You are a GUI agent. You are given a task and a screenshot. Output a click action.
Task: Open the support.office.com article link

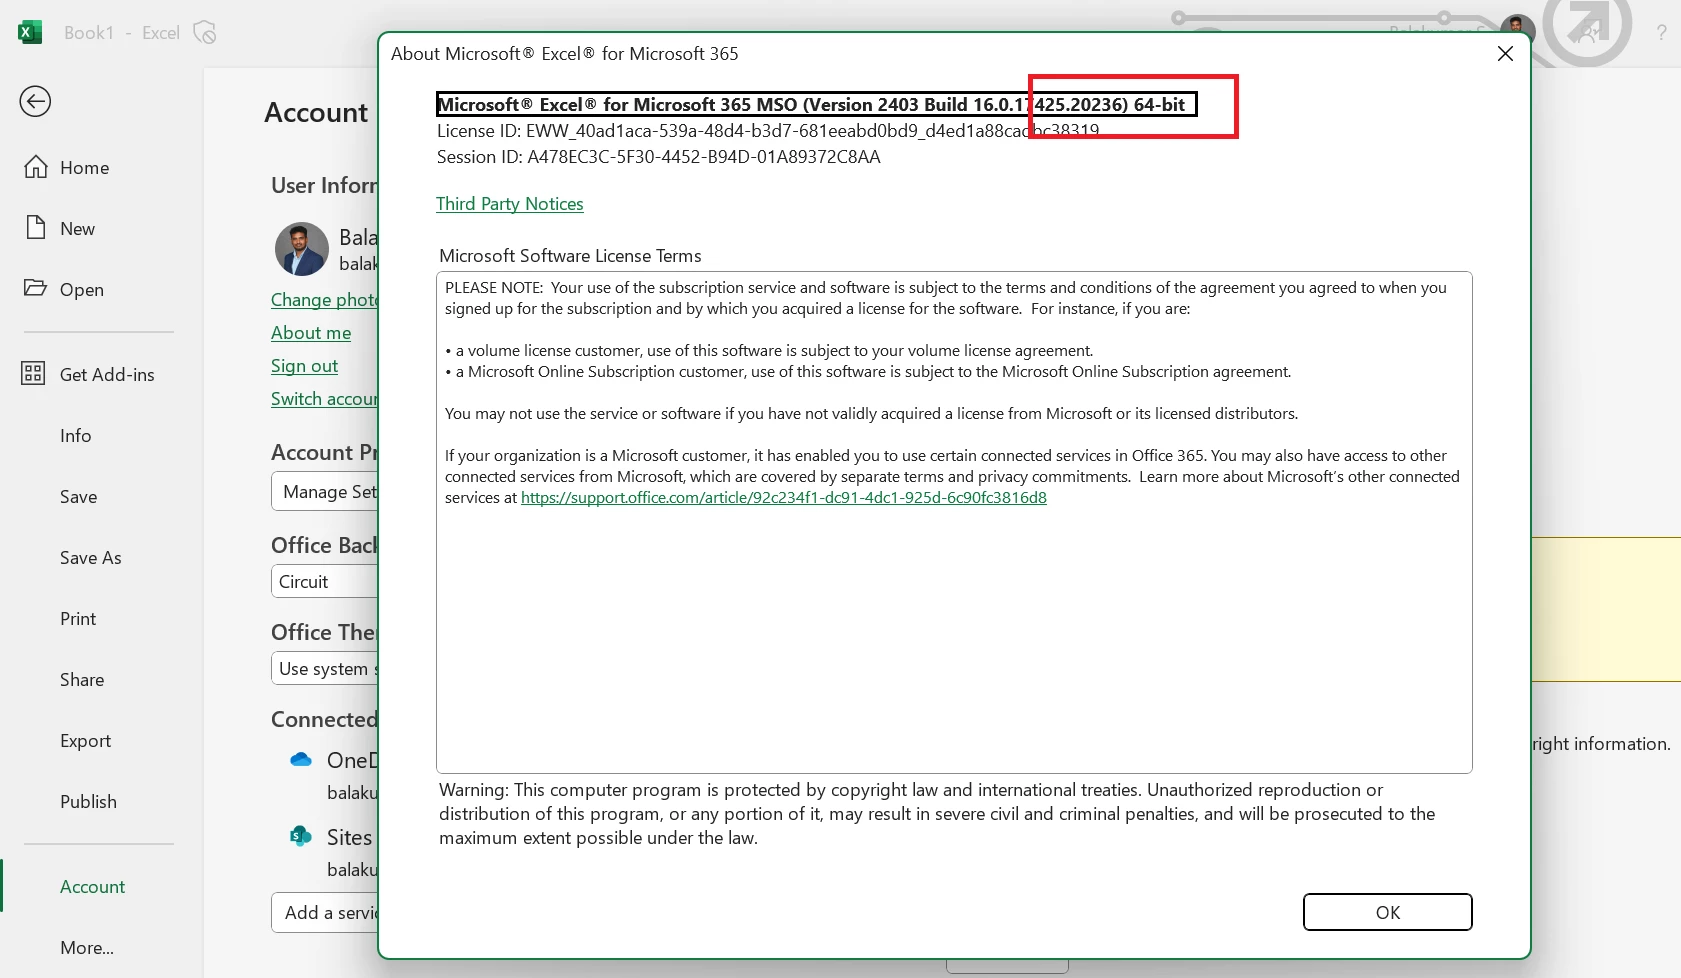point(784,497)
